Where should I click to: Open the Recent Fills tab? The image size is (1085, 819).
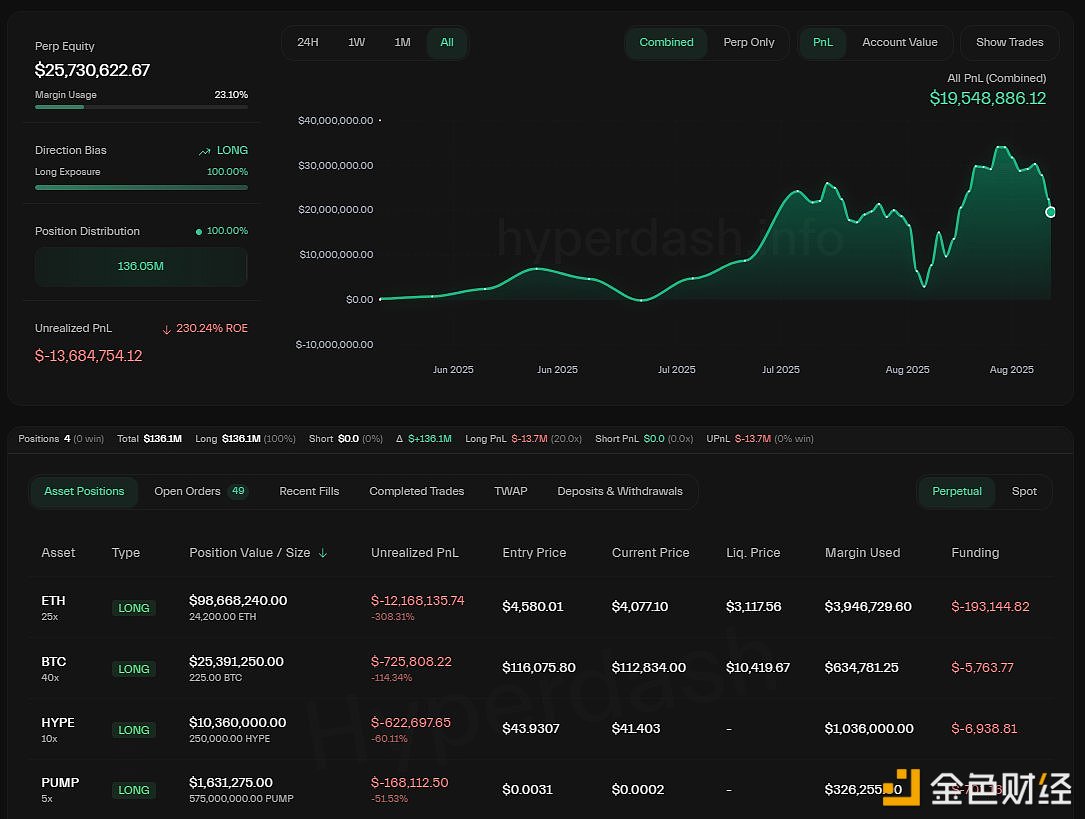coord(309,491)
